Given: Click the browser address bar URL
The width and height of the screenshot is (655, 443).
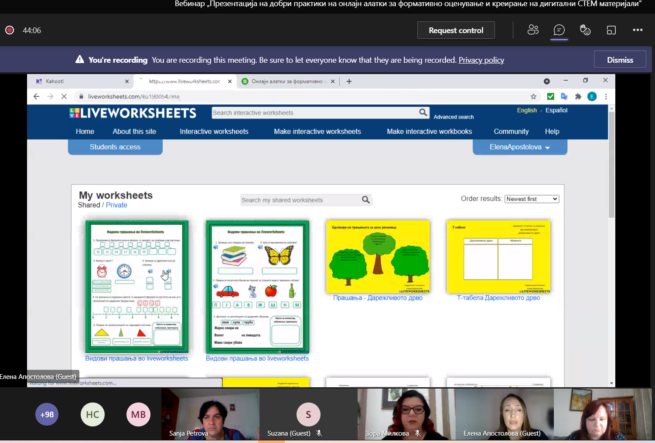Looking at the screenshot, I should coord(134,97).
